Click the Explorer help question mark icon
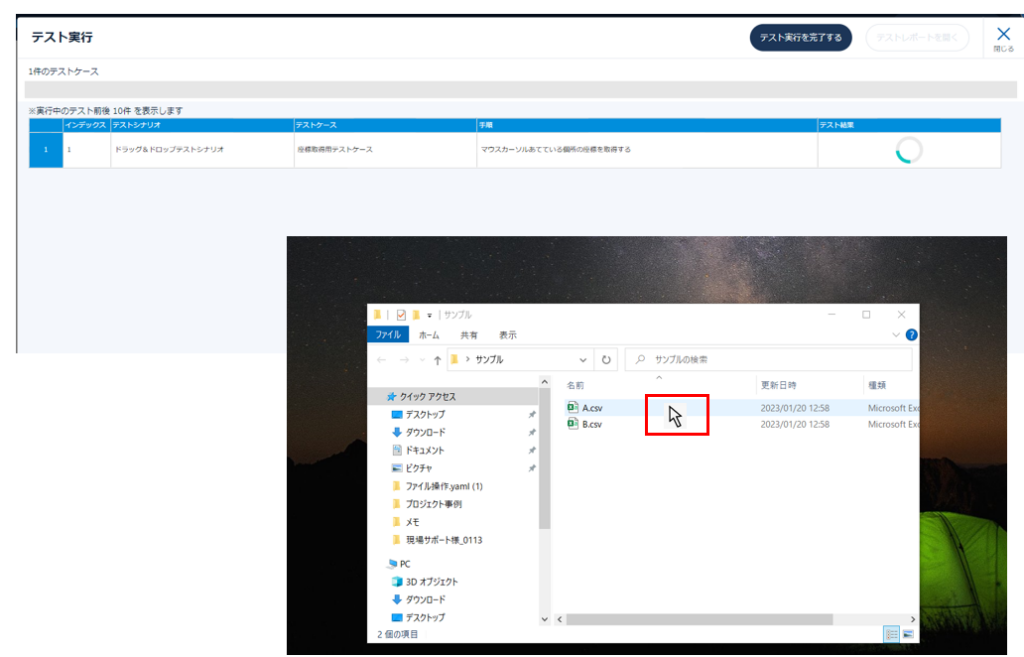The width and height of the screenshot is (1024, 657). [x=911, y=335]
